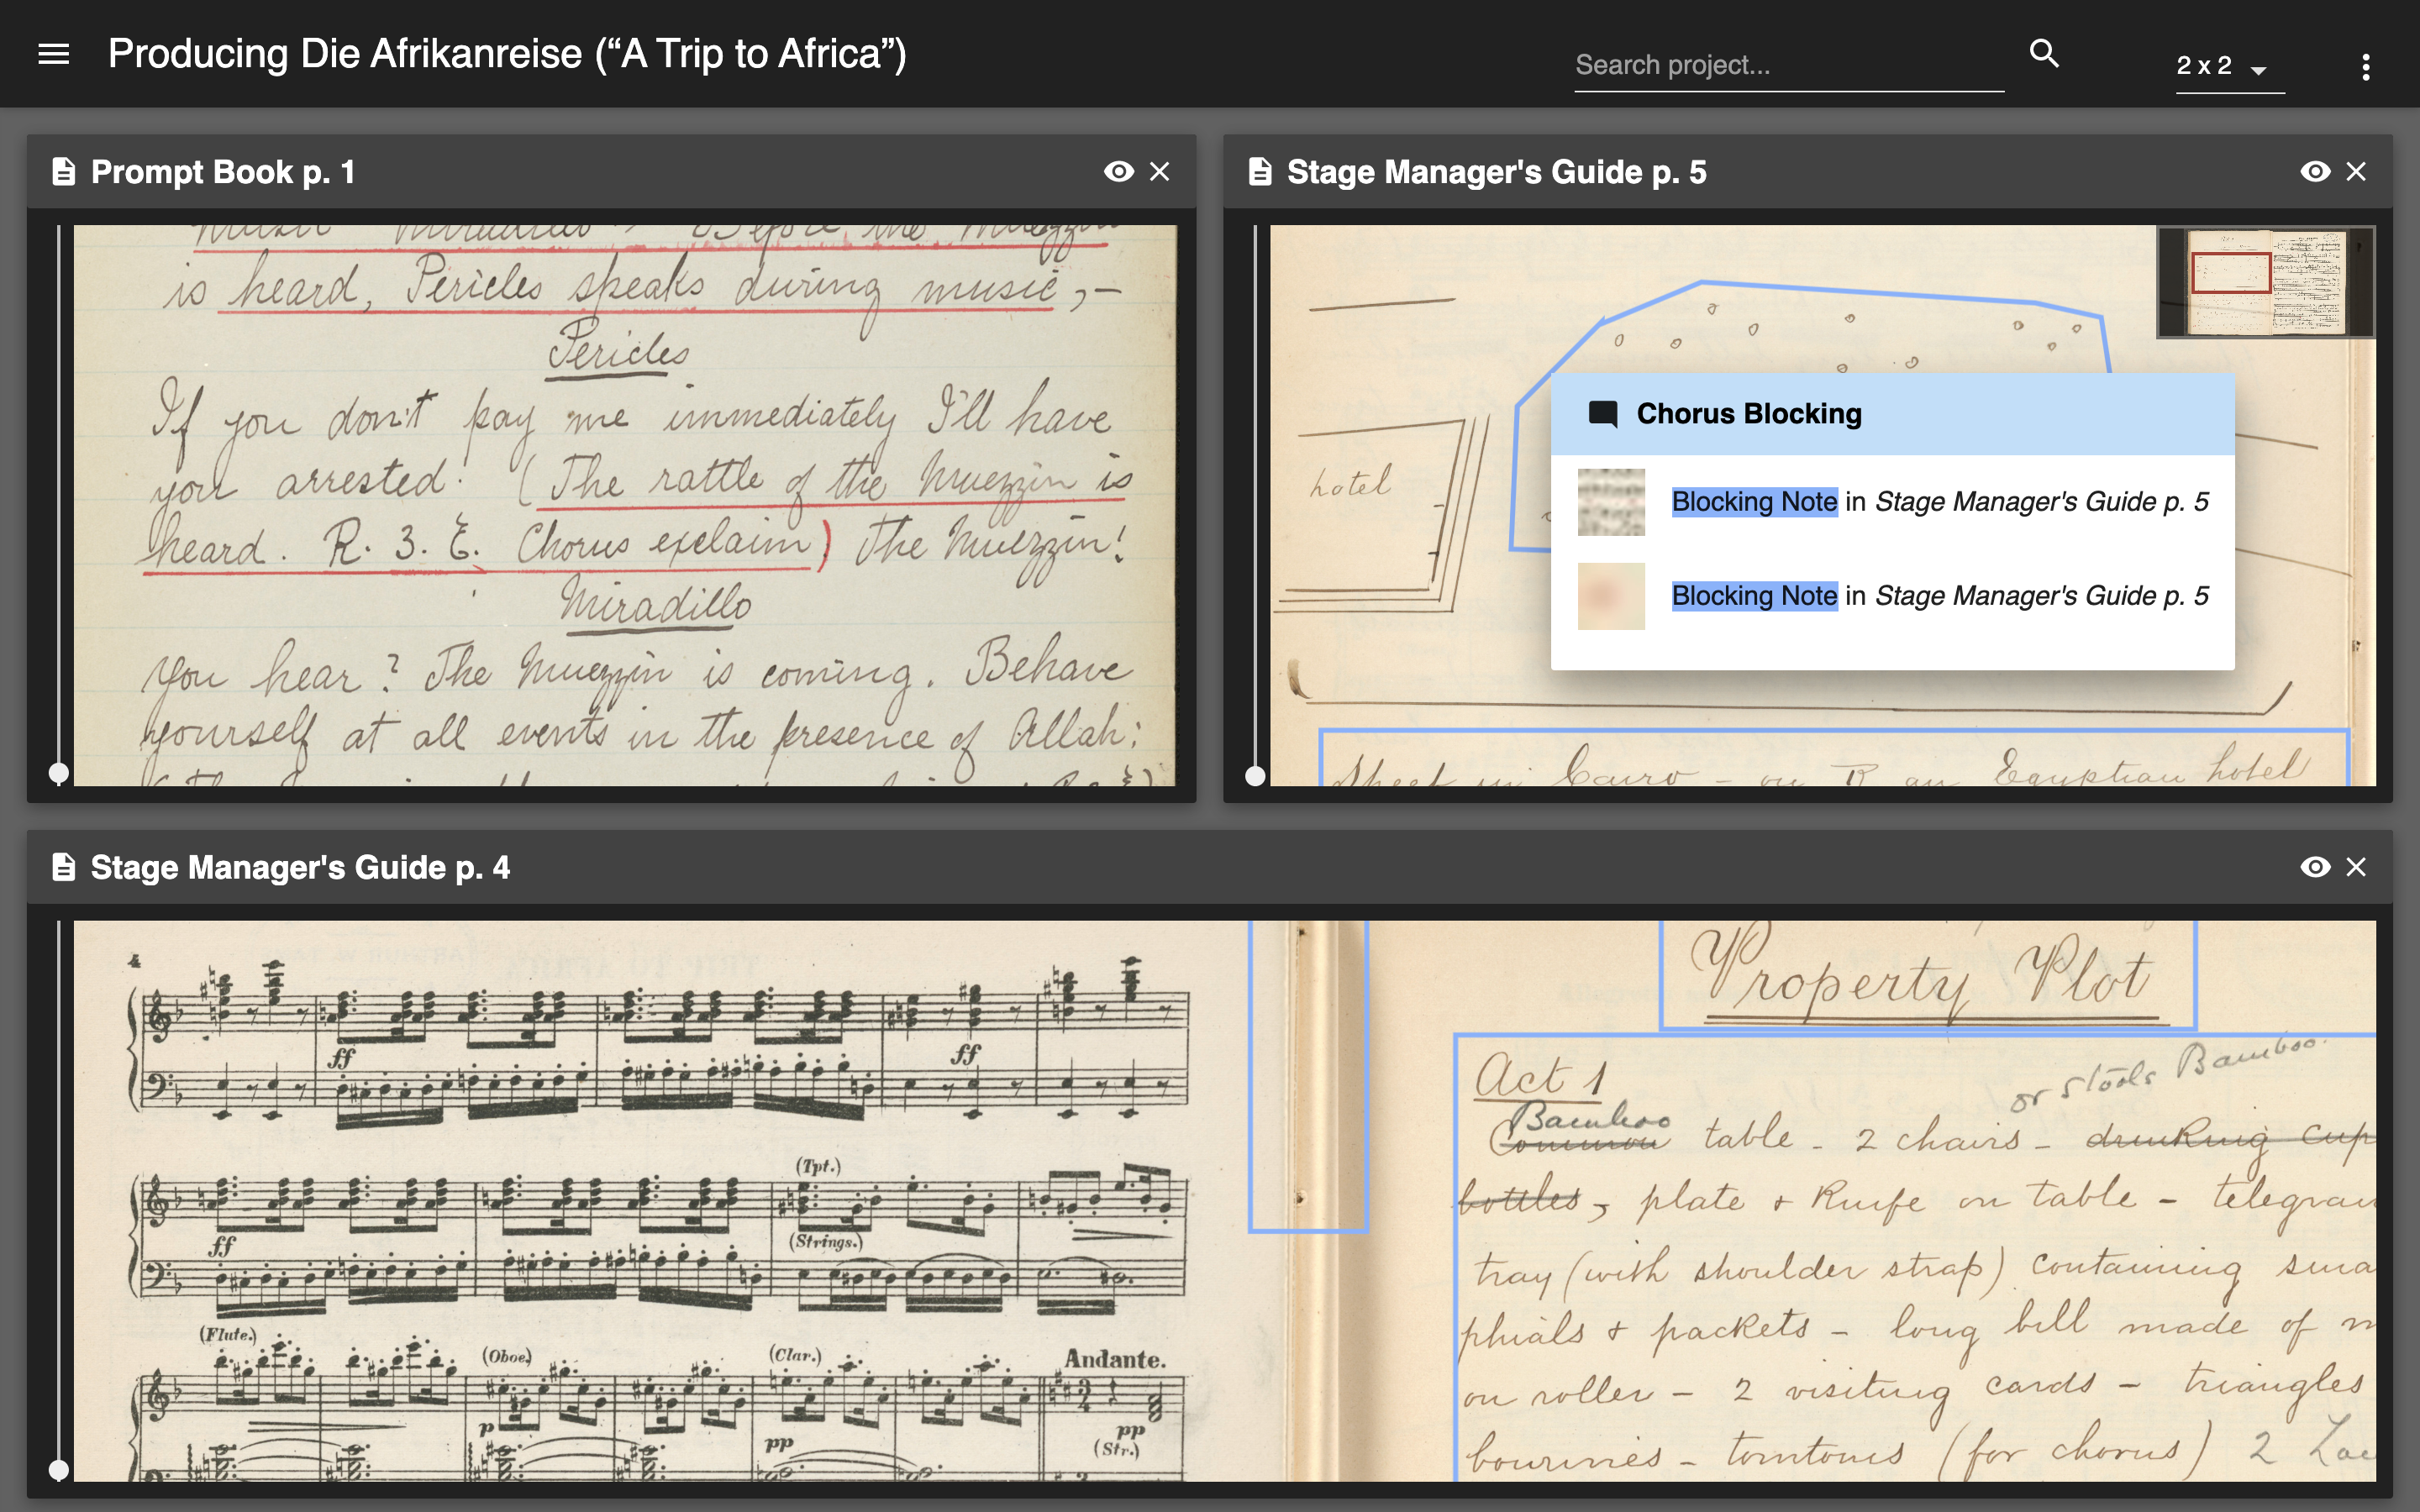Image resolution: width=2420 pixels, height=1512 pixels.
Task: Toggle eye icon on Stage Manager's Guide p. 5
Action: coord(2314,172)
